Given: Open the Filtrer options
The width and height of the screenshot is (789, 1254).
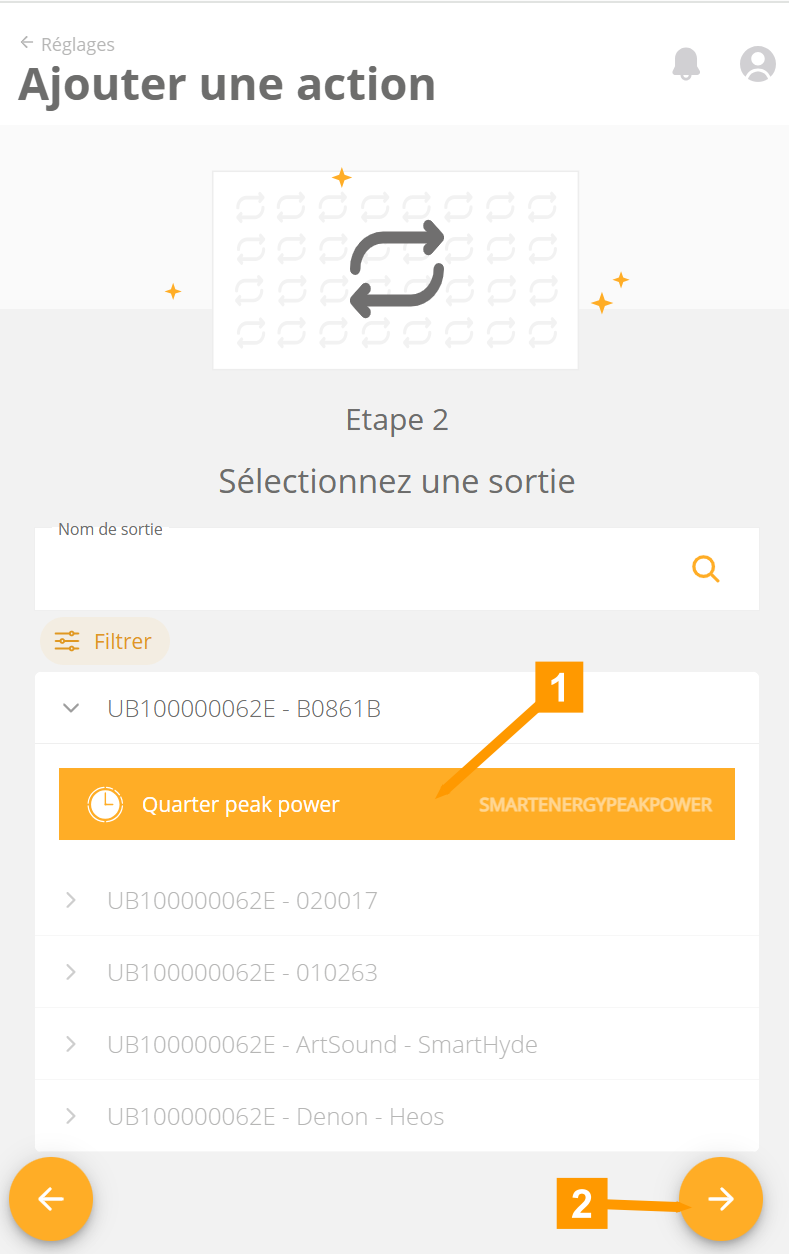Looking at the screenshot, I should coord(122,641).
